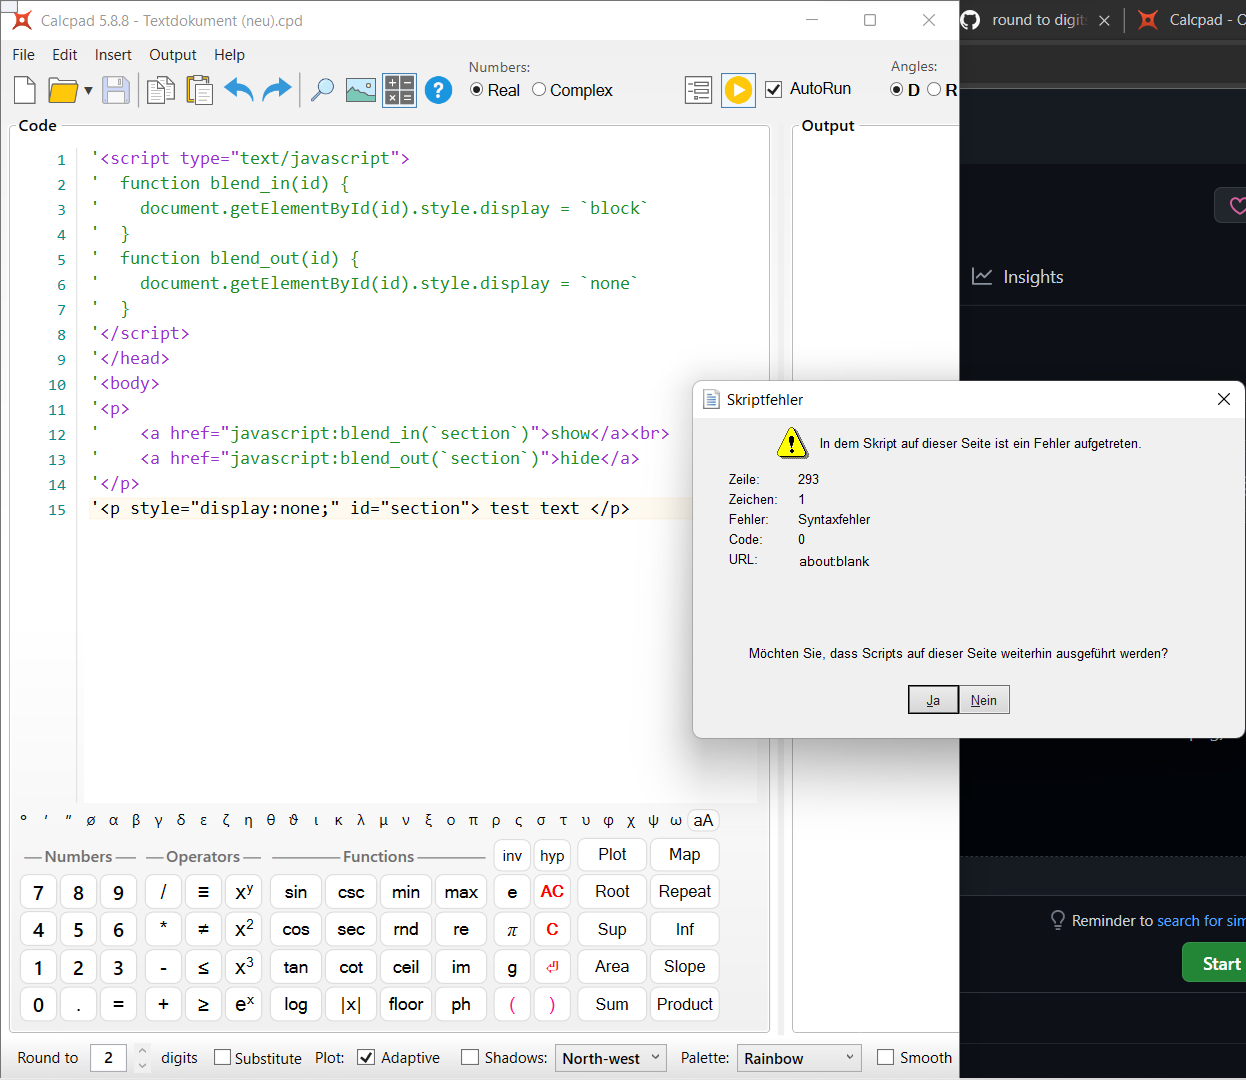Image resolution: width=1246 pixels, height=1080 pixels.
Task: Click the Plot keypad button
Action: [611, 854]
